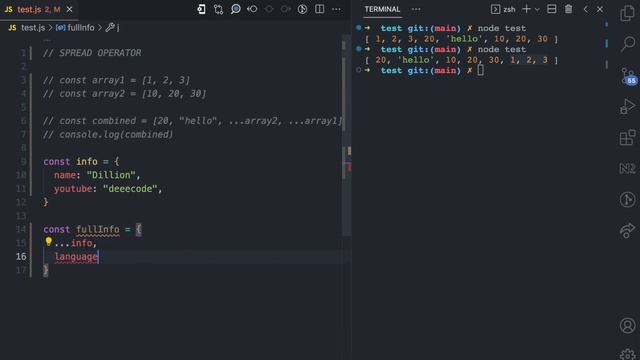The height and width of the screenshot is (360, 640).
Task: Click the left chevron in terminal panel header
Action: (585, 9)
